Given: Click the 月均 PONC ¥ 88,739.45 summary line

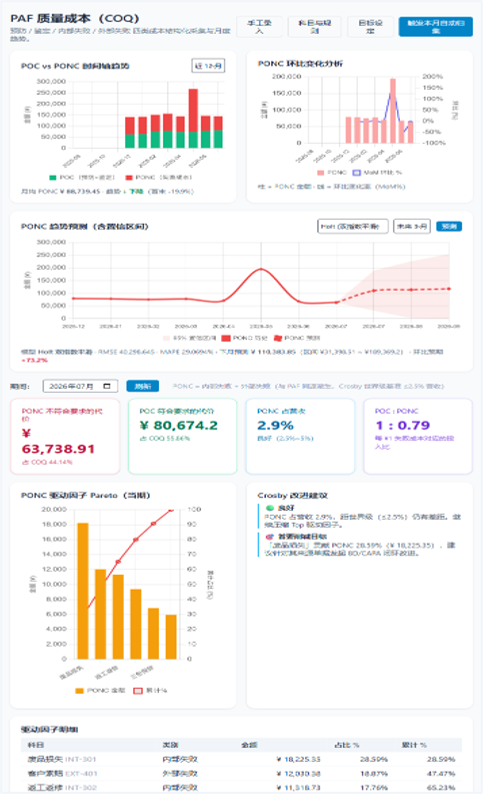Looking at the screenshot, I should 107,191.
